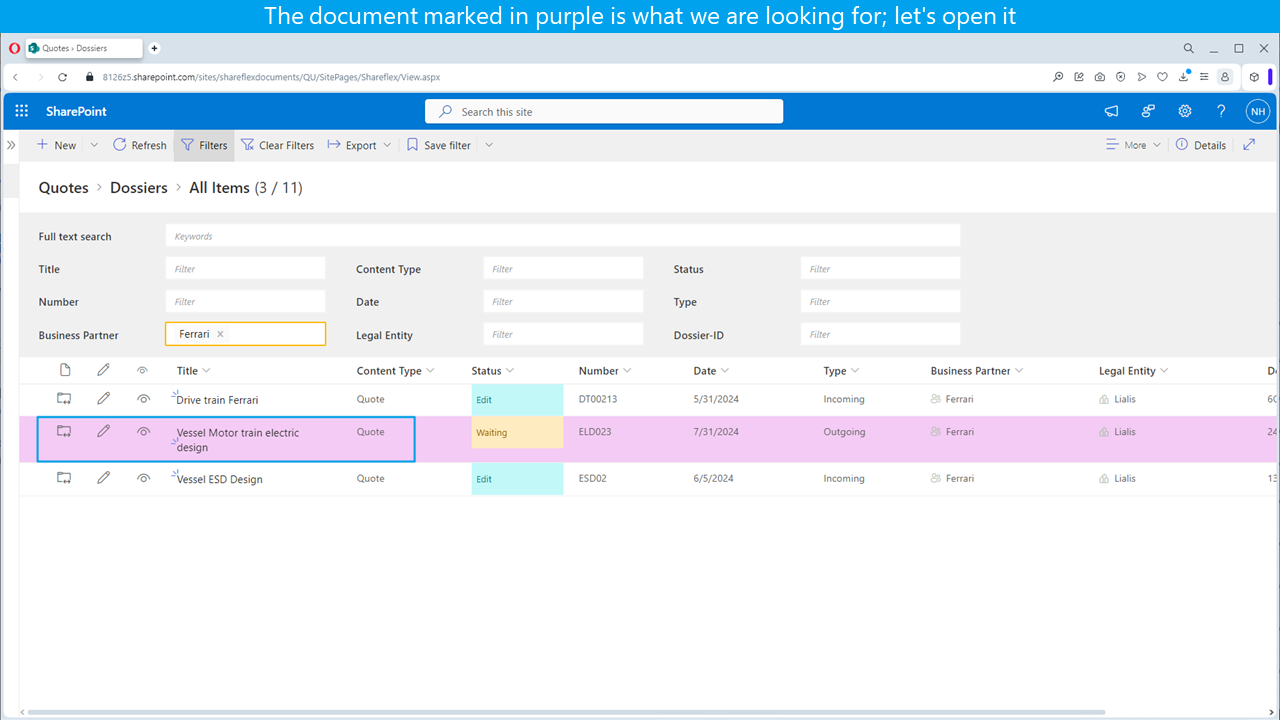Click the Full text search Keywords field
1280x720 pixels.
click(563, 236)
